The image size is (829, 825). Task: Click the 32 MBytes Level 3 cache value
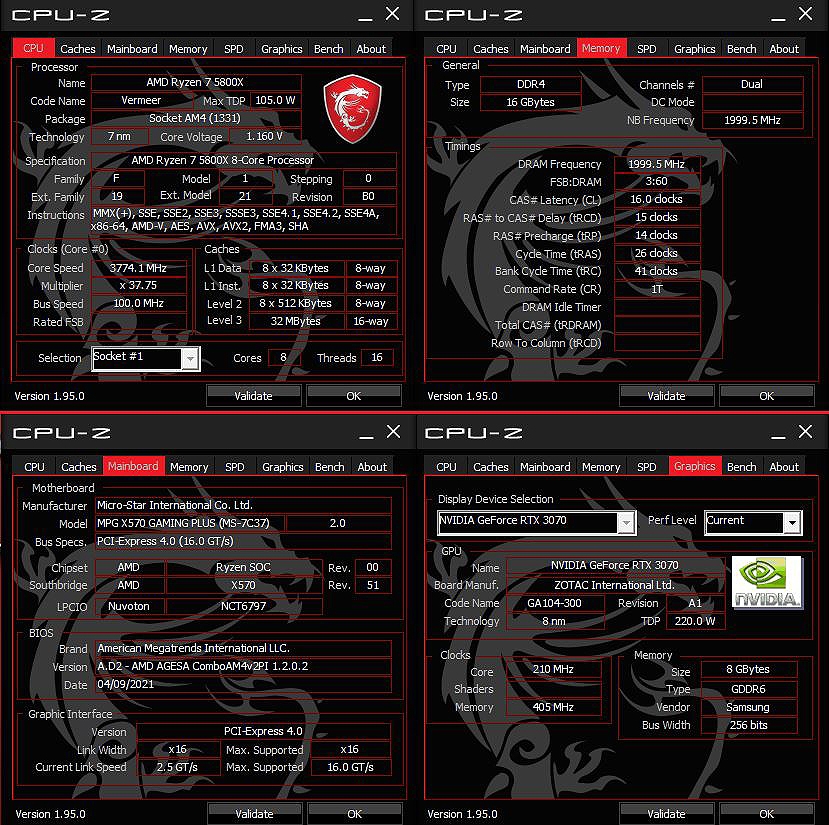pyautogui.click(x=296, y=321)
